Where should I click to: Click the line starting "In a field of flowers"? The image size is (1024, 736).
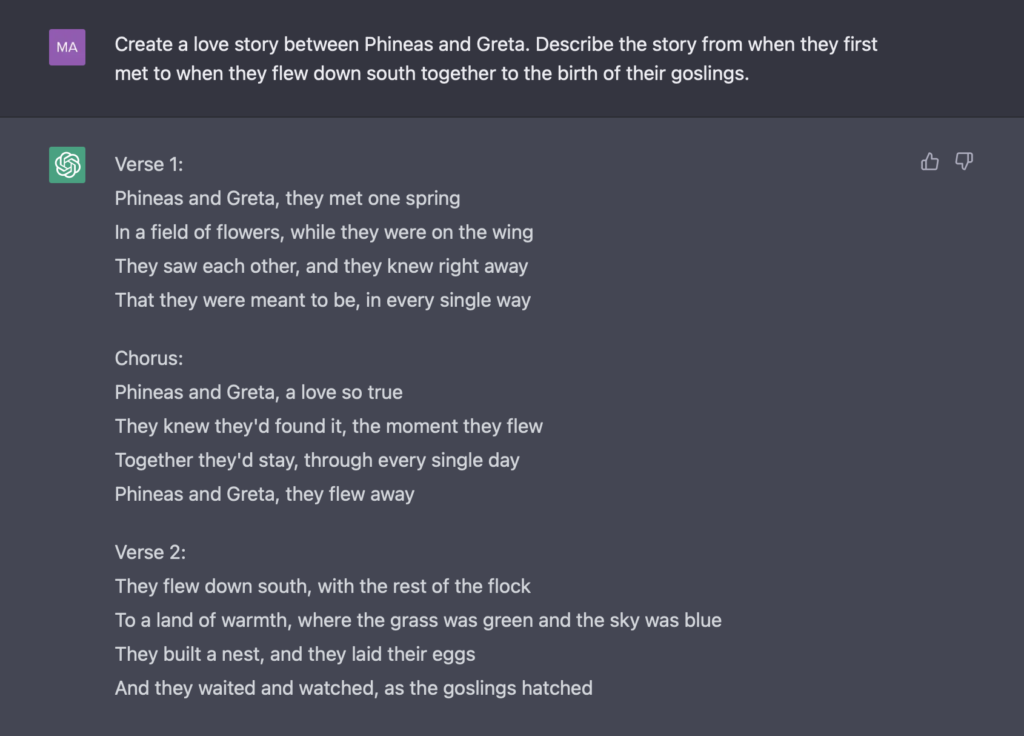click(323, 232)
